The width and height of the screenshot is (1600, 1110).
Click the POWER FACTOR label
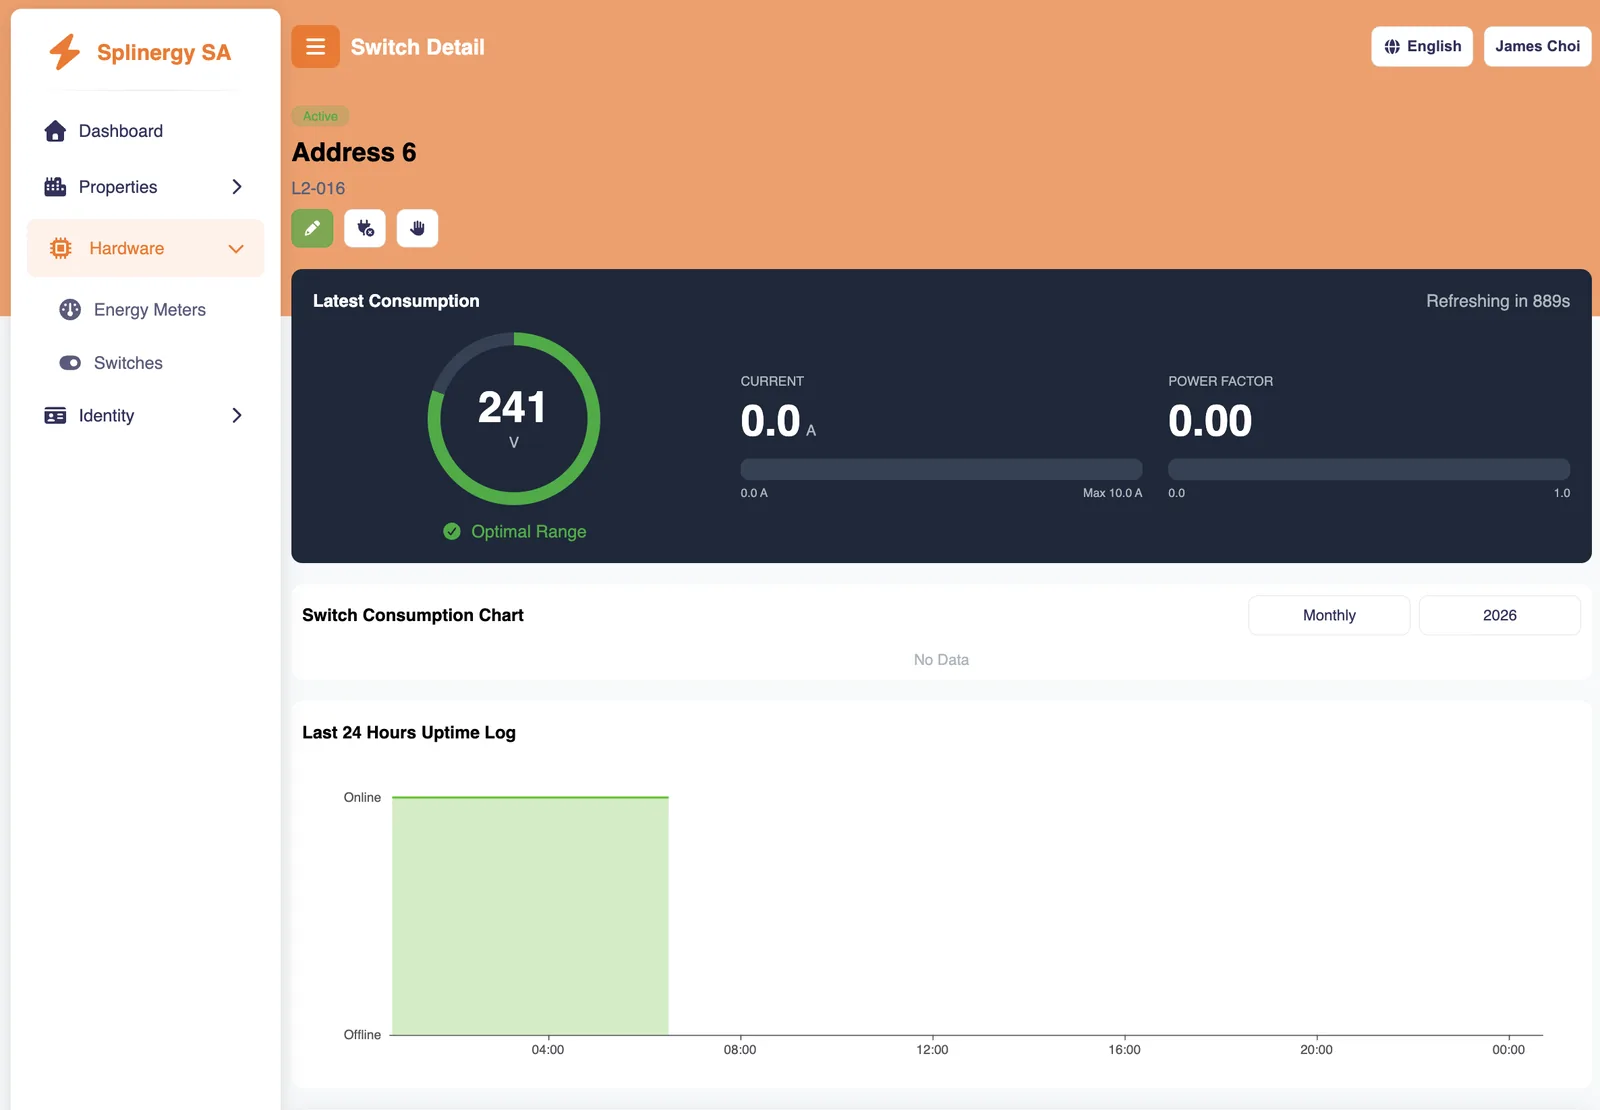1220,381
